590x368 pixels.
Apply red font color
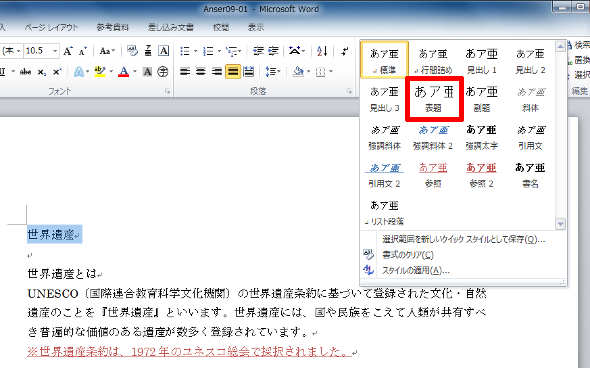(x=123, y=71)
